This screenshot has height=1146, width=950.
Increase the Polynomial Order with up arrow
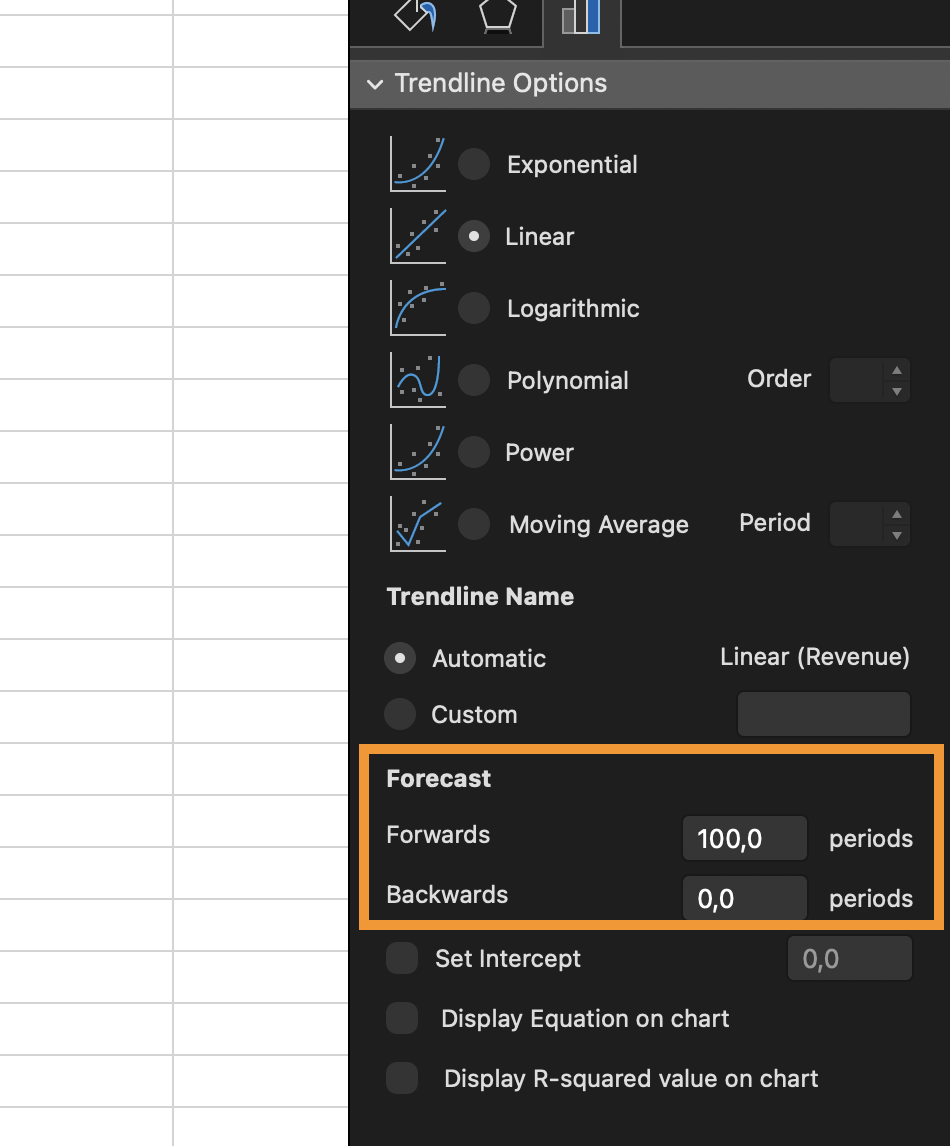click(897, 370)
